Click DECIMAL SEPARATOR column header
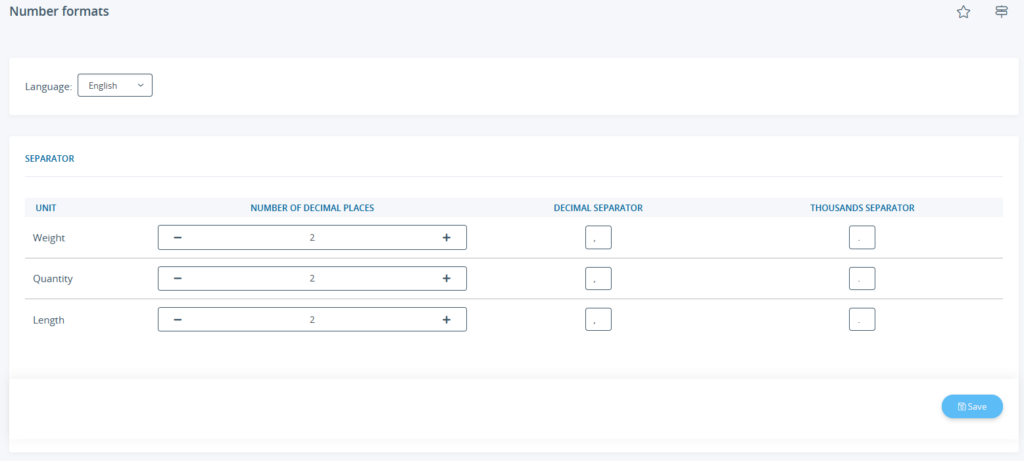This screenshot has width=1024, height=461. [598, 208]
